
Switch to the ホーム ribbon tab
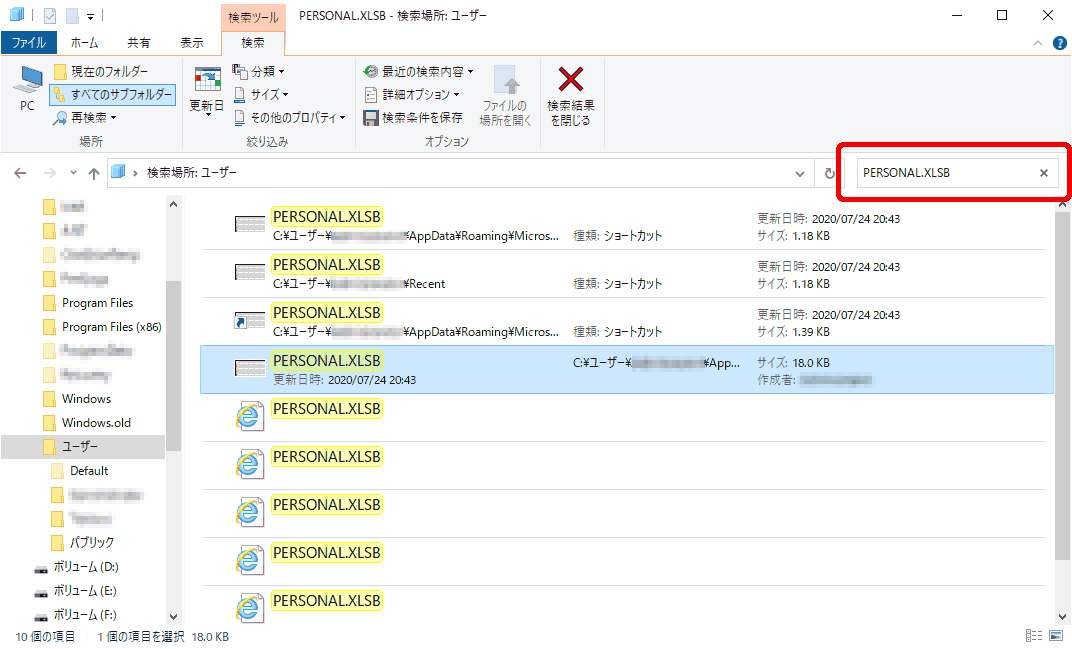(x=84, y=42)
